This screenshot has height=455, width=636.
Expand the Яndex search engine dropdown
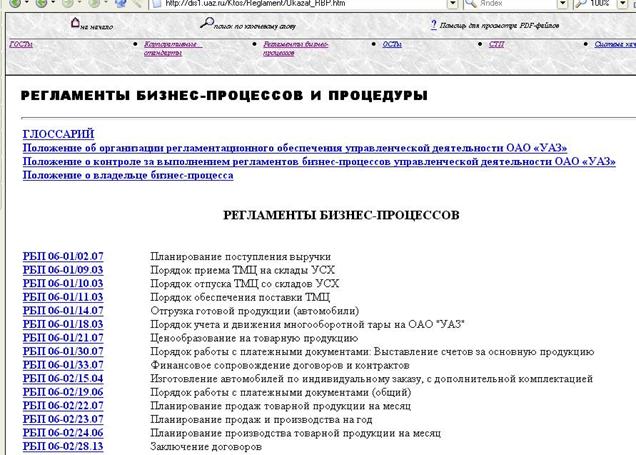[562, 4]
